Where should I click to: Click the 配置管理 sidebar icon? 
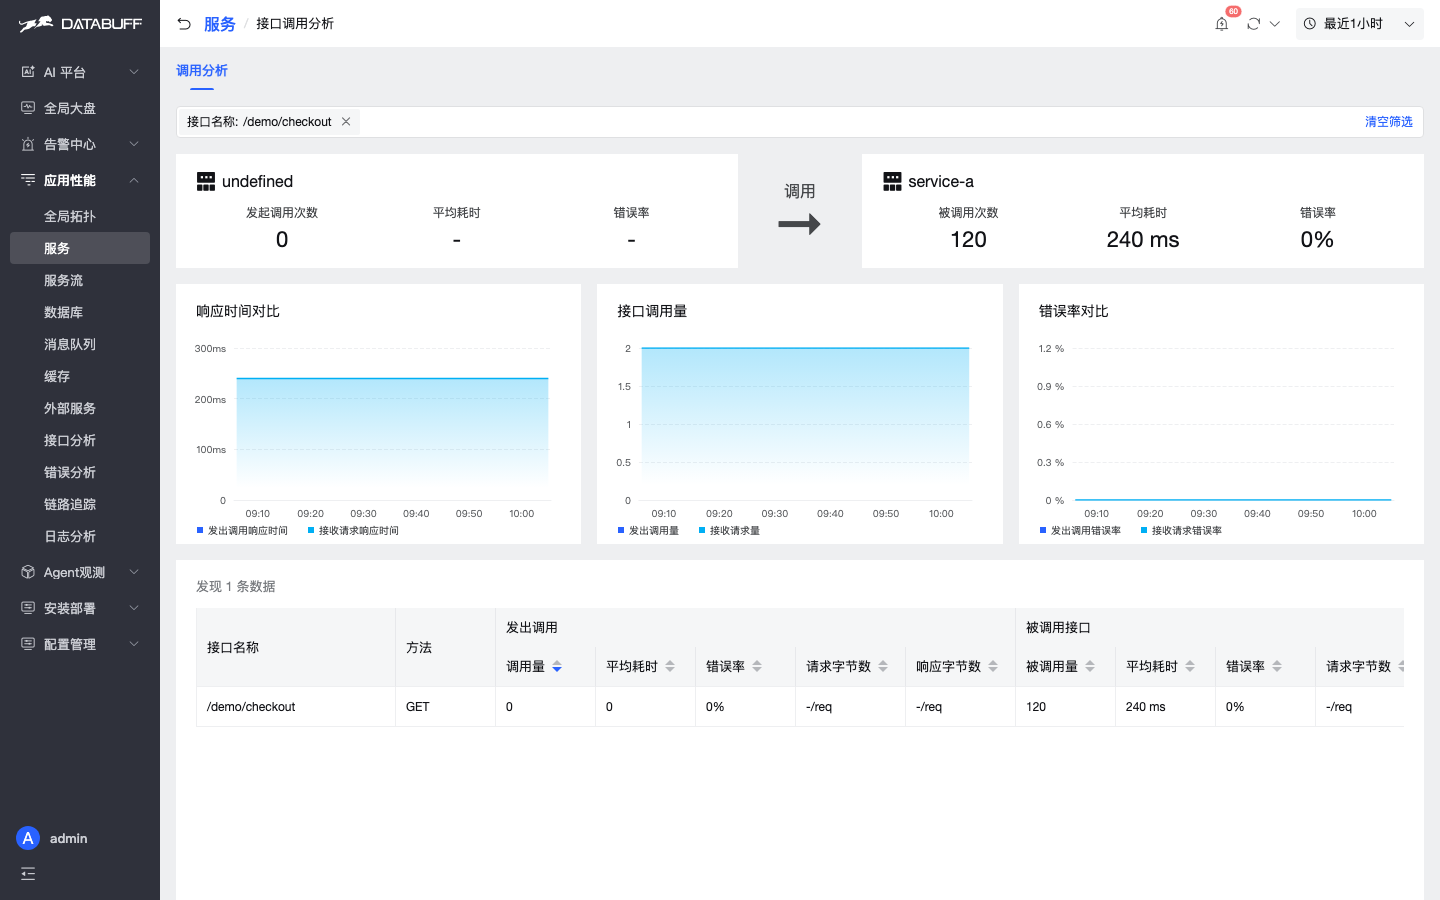28,644
